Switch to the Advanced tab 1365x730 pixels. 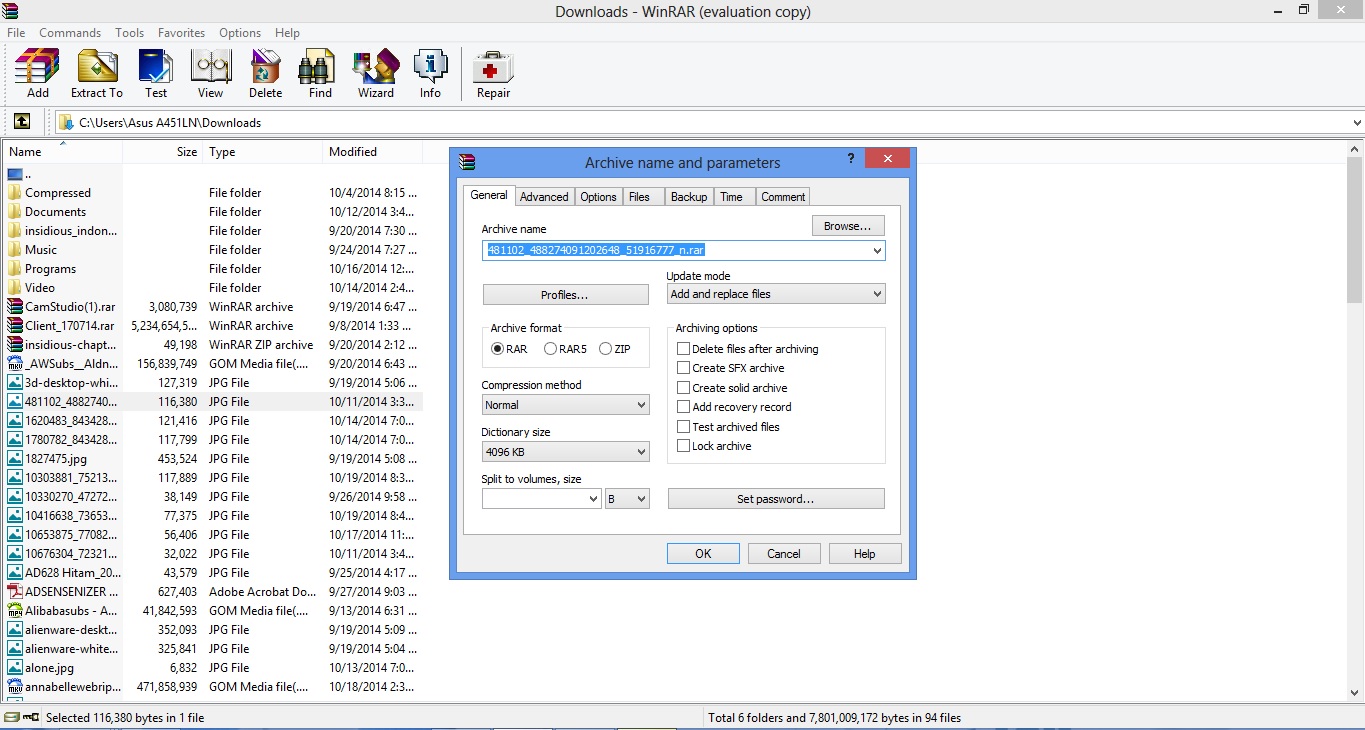click(544, 197)
